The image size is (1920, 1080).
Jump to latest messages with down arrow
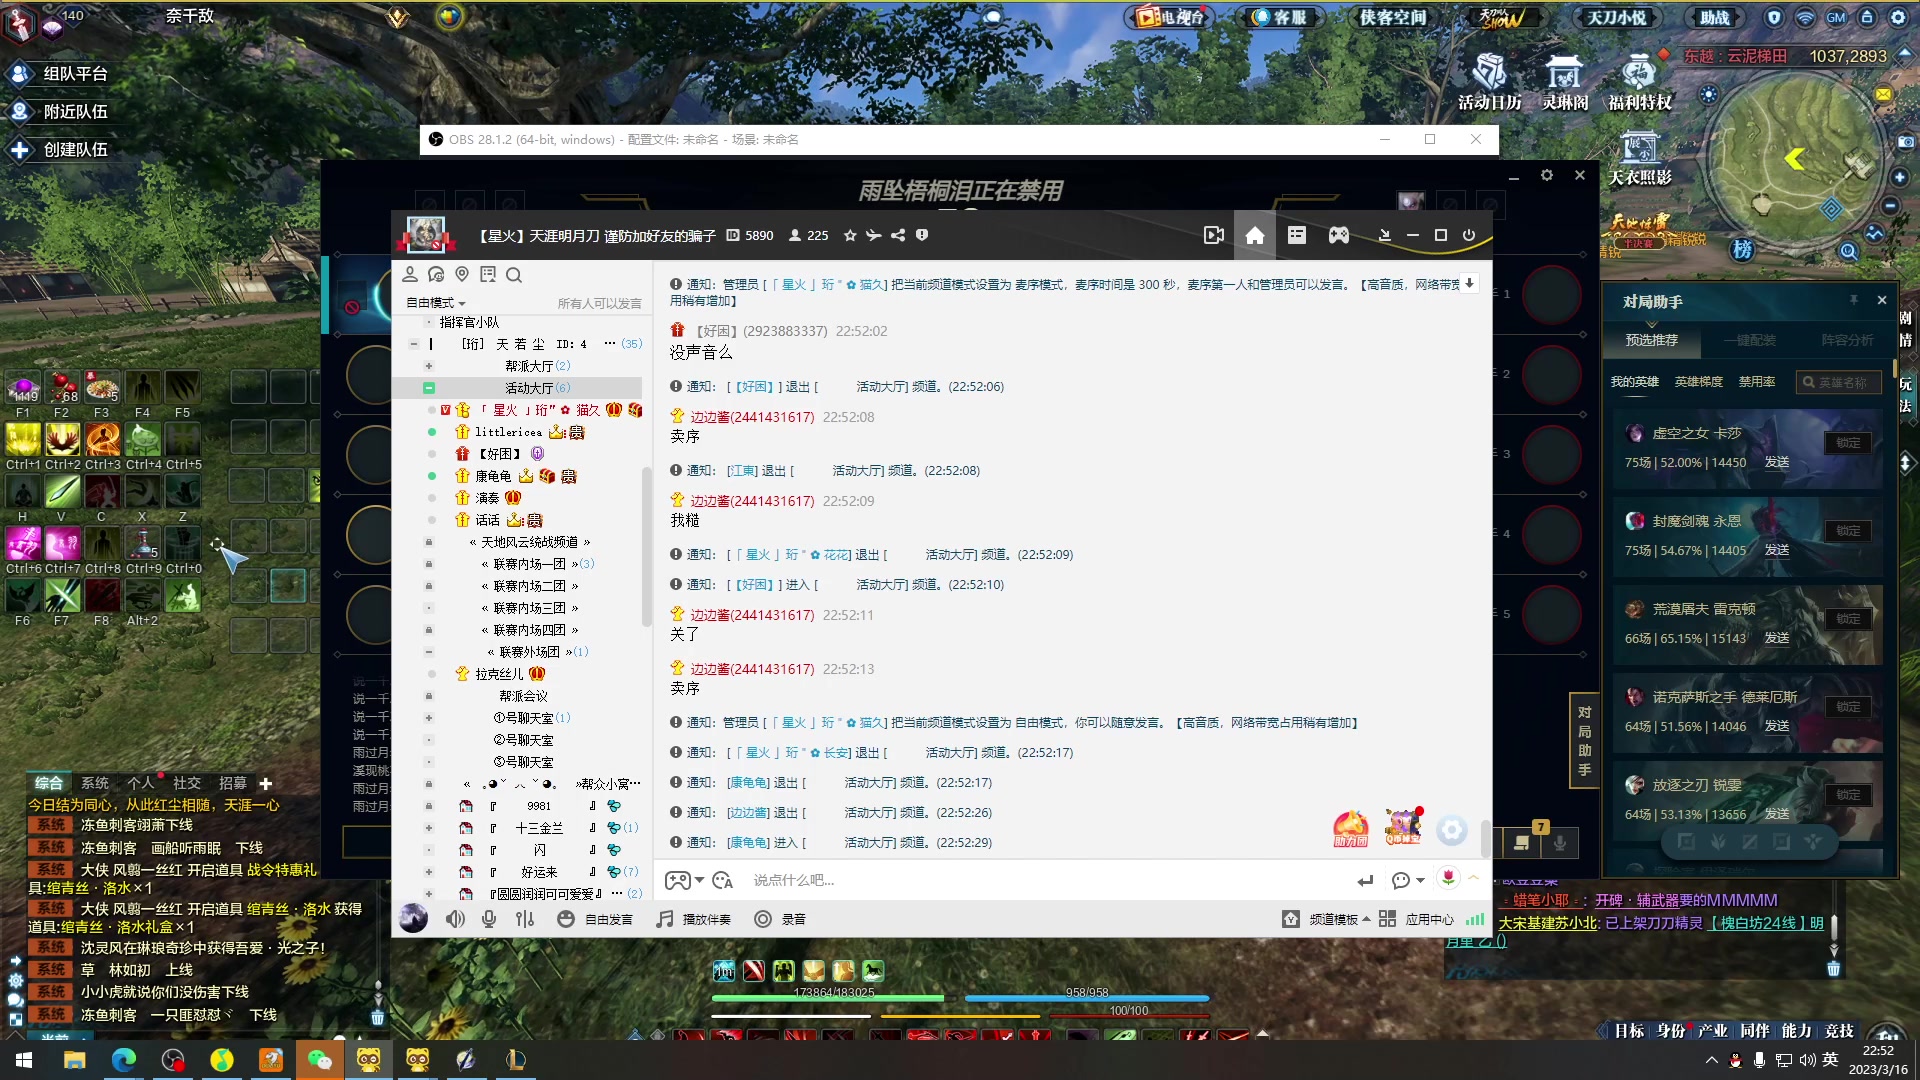[1469, 284]
